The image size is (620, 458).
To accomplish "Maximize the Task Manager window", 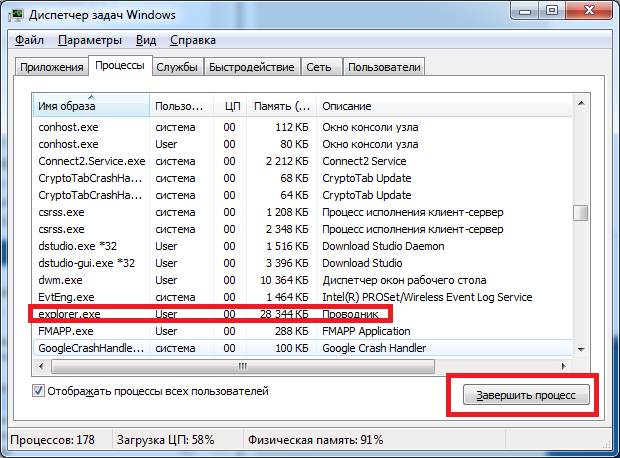I will pyautogui.click(x=552, y=11).
